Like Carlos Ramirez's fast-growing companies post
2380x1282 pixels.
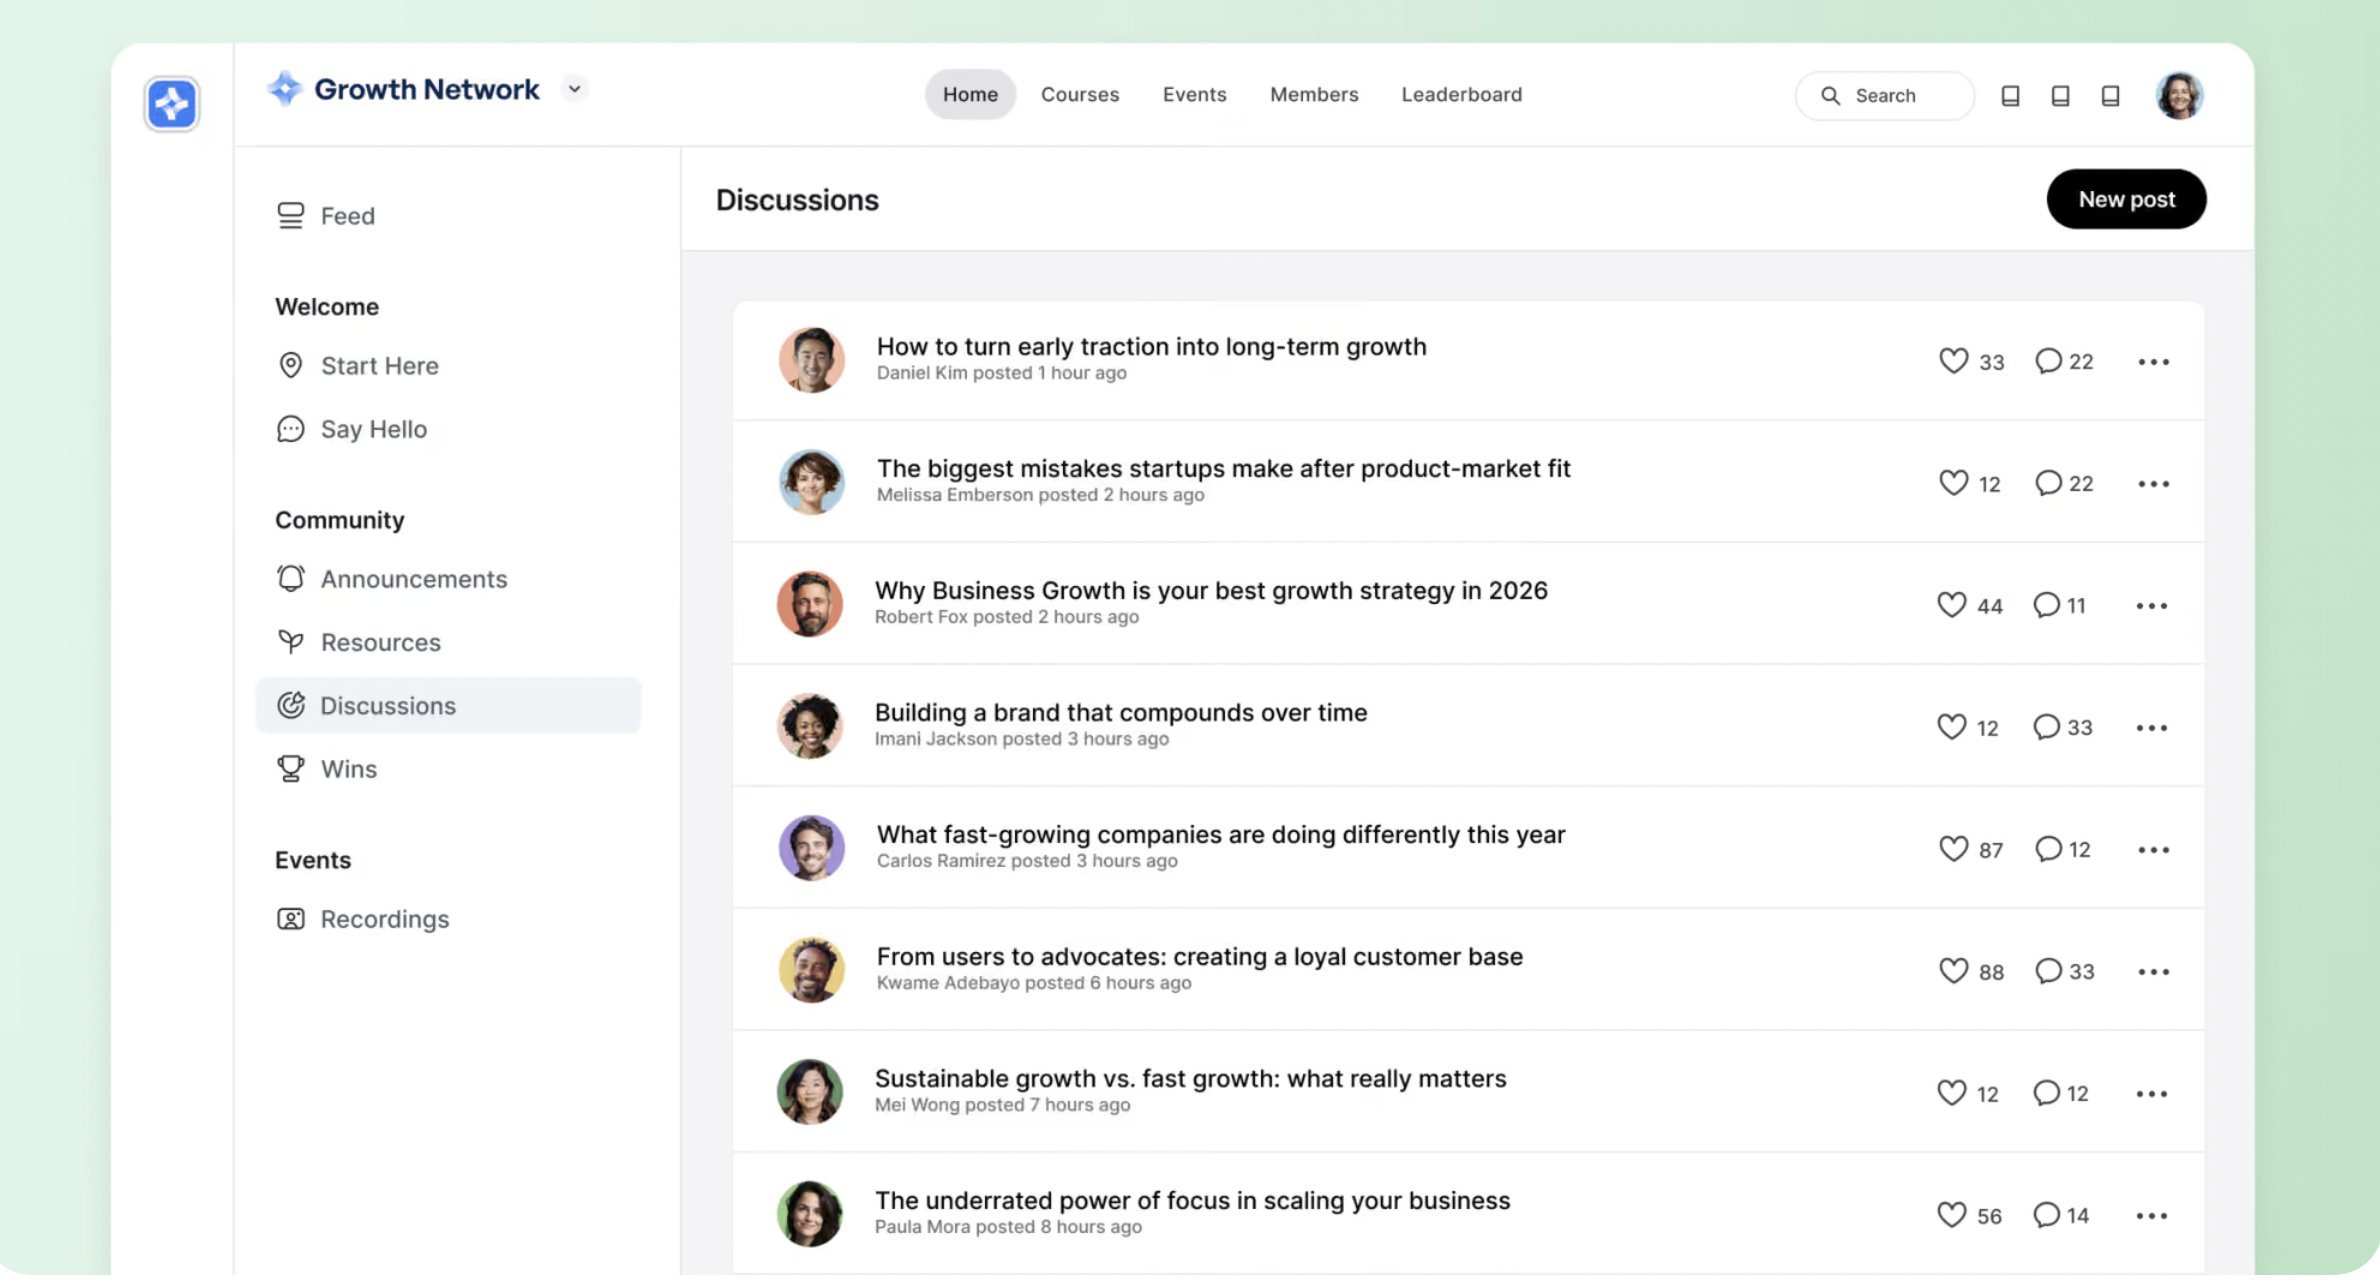pos(1953,849)
